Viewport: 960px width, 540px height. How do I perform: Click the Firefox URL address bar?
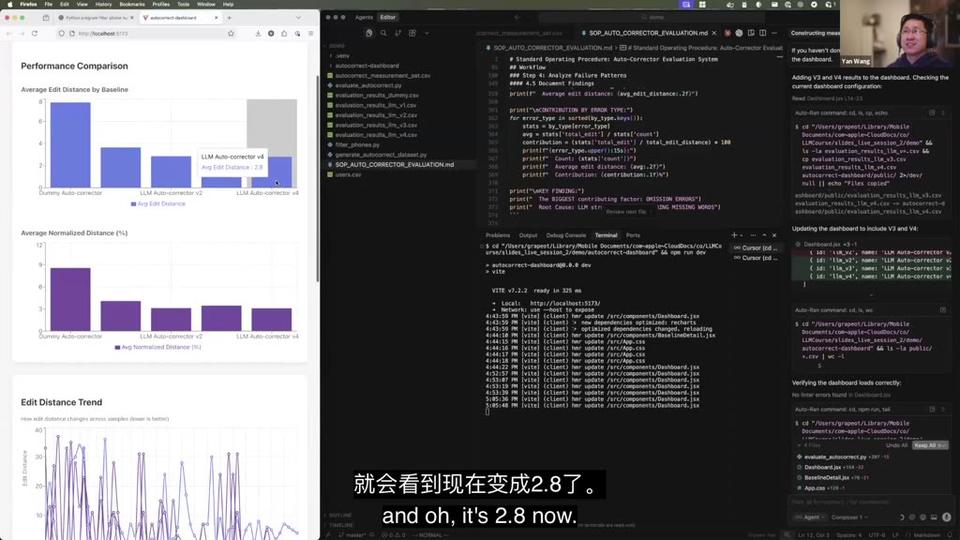point(147,34)
